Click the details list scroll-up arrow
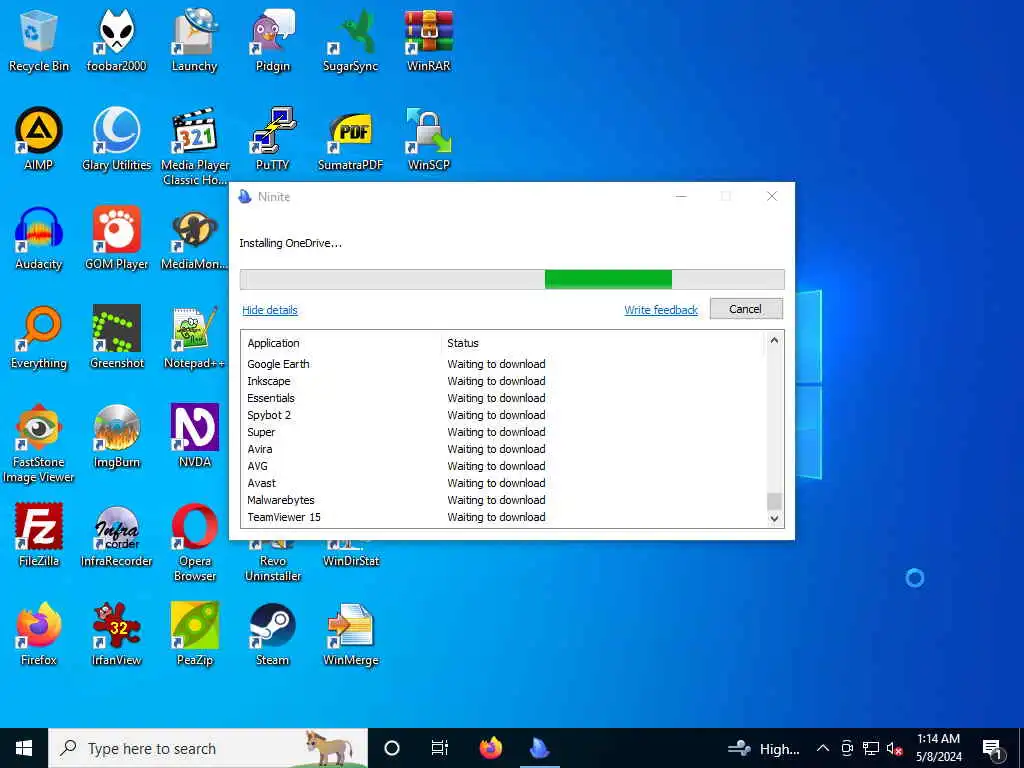 coord(774,340)
